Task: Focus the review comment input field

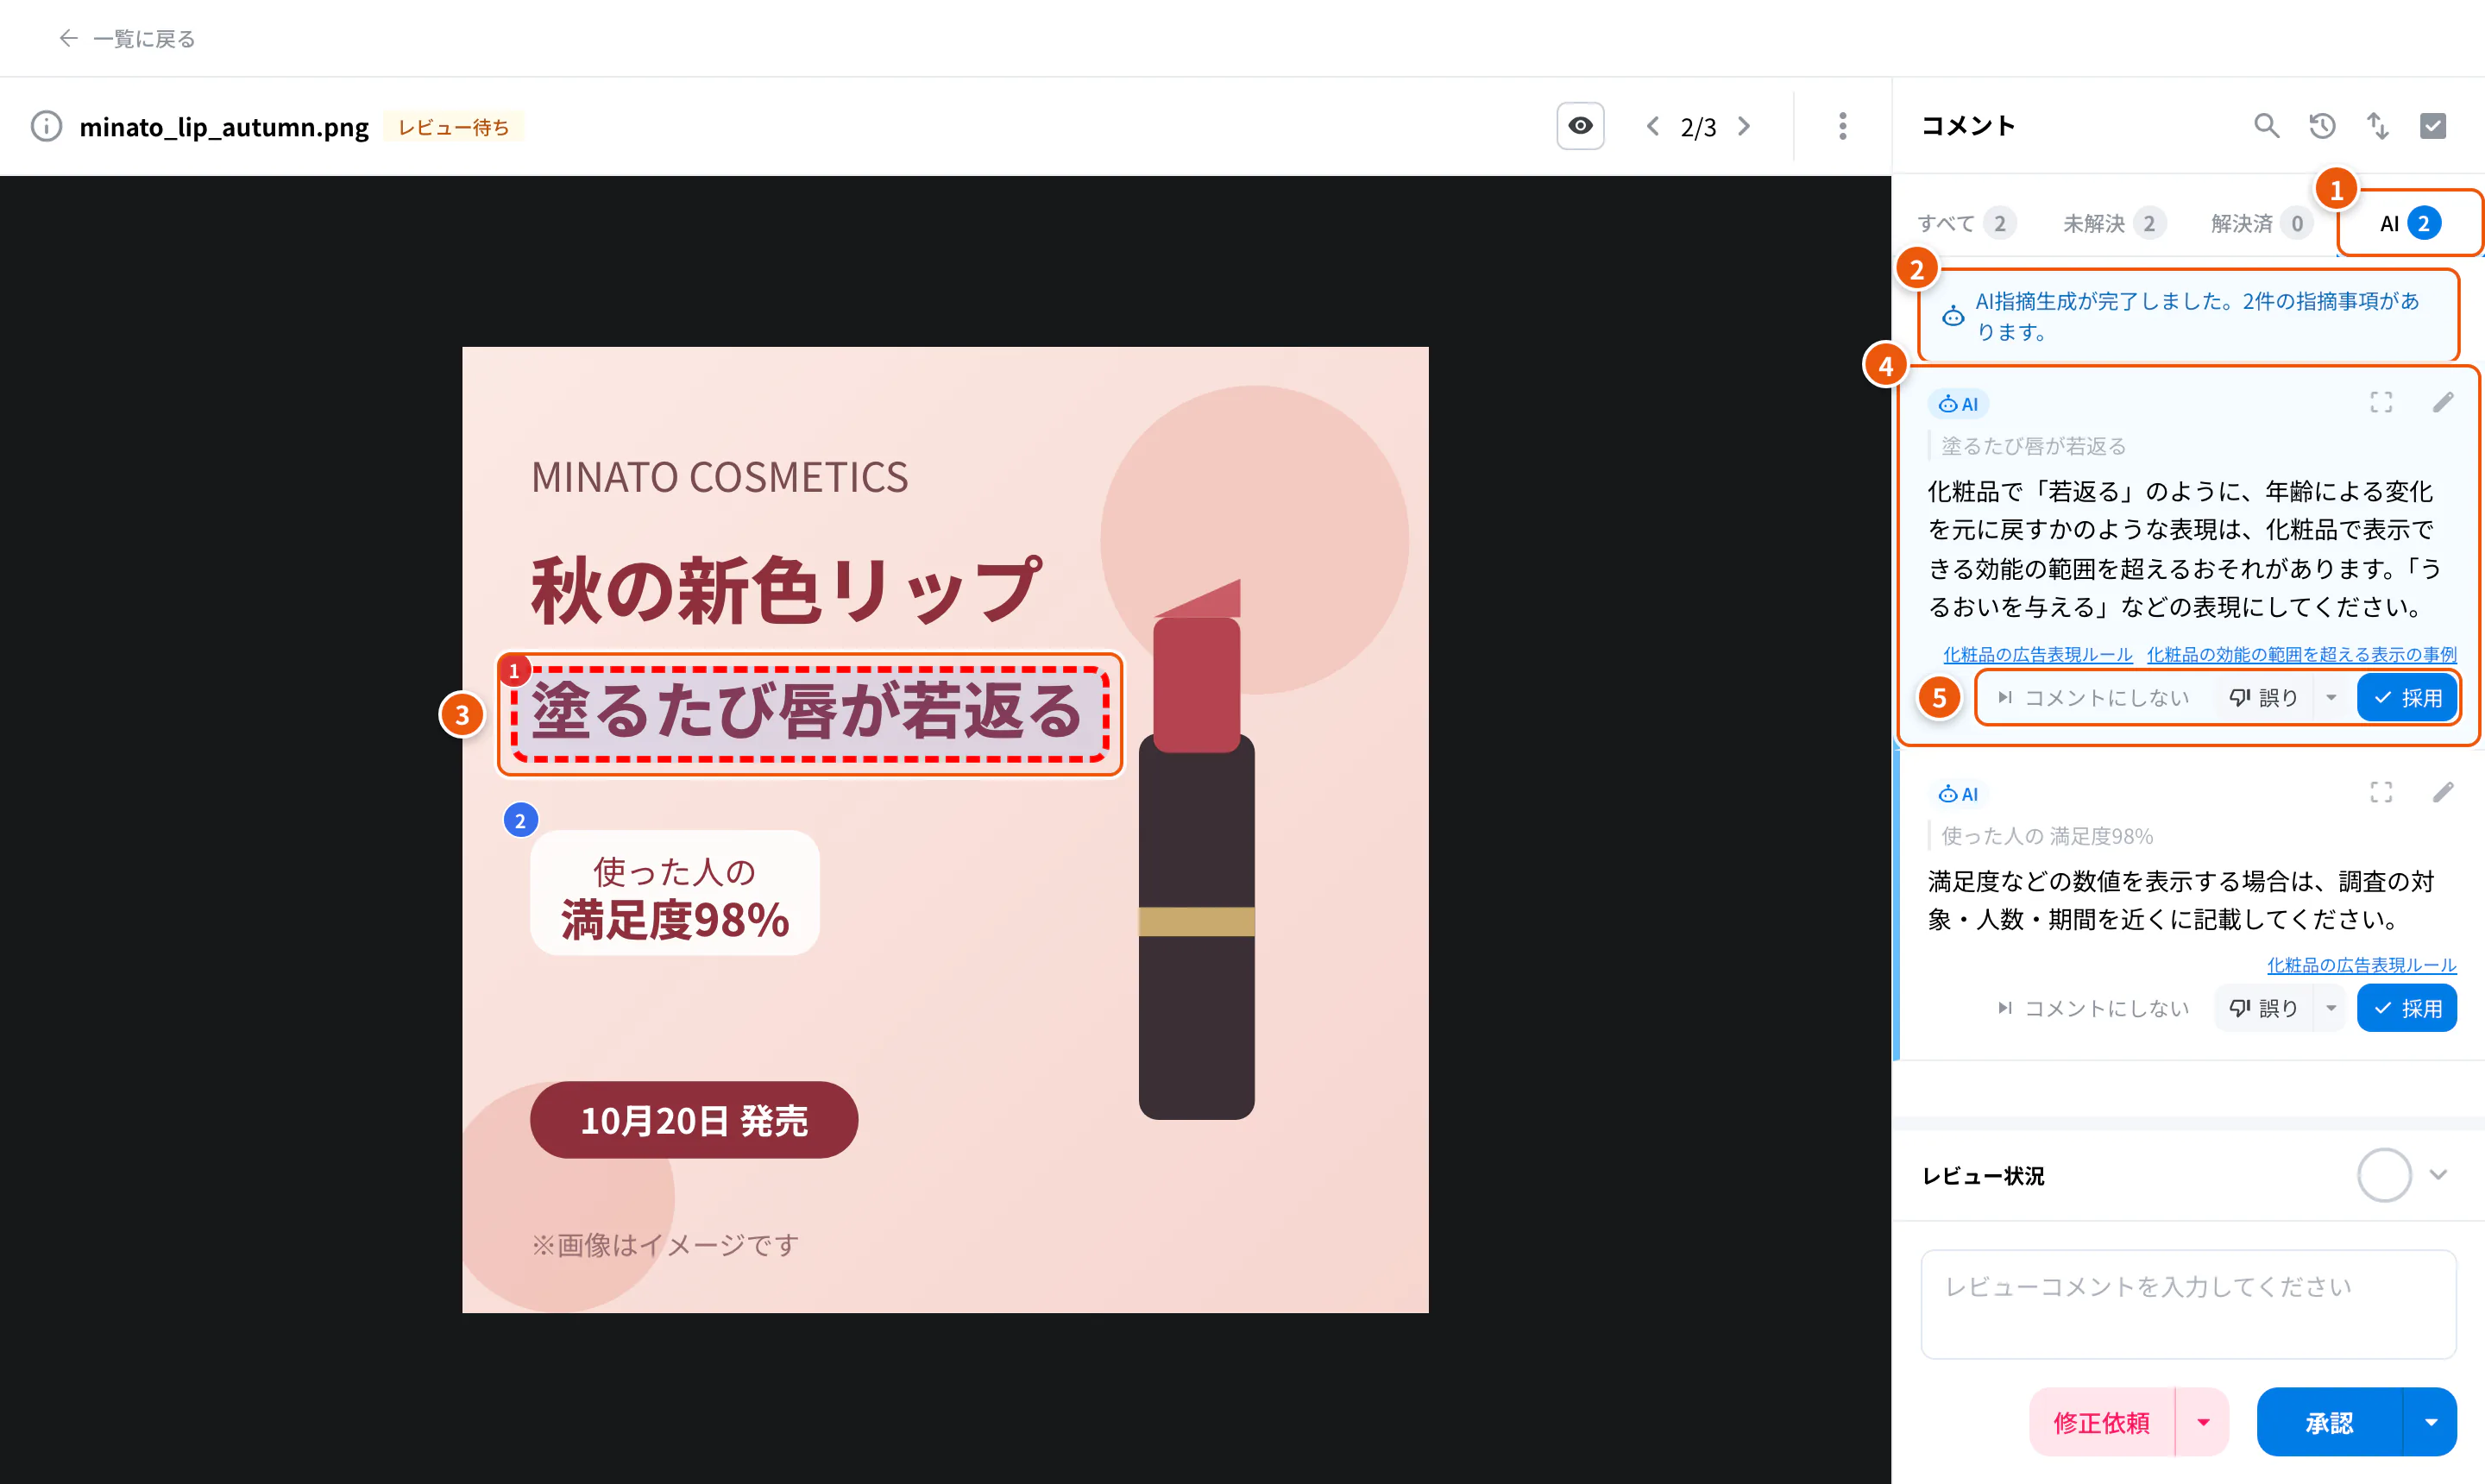Action: [2188, 1304]
